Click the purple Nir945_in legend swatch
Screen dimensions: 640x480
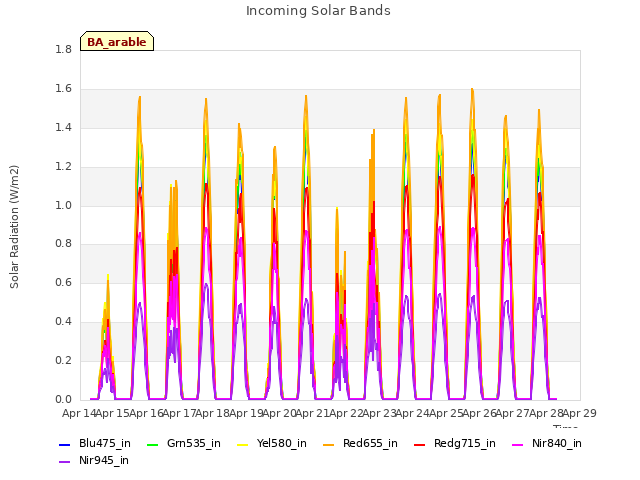(65, 462)
